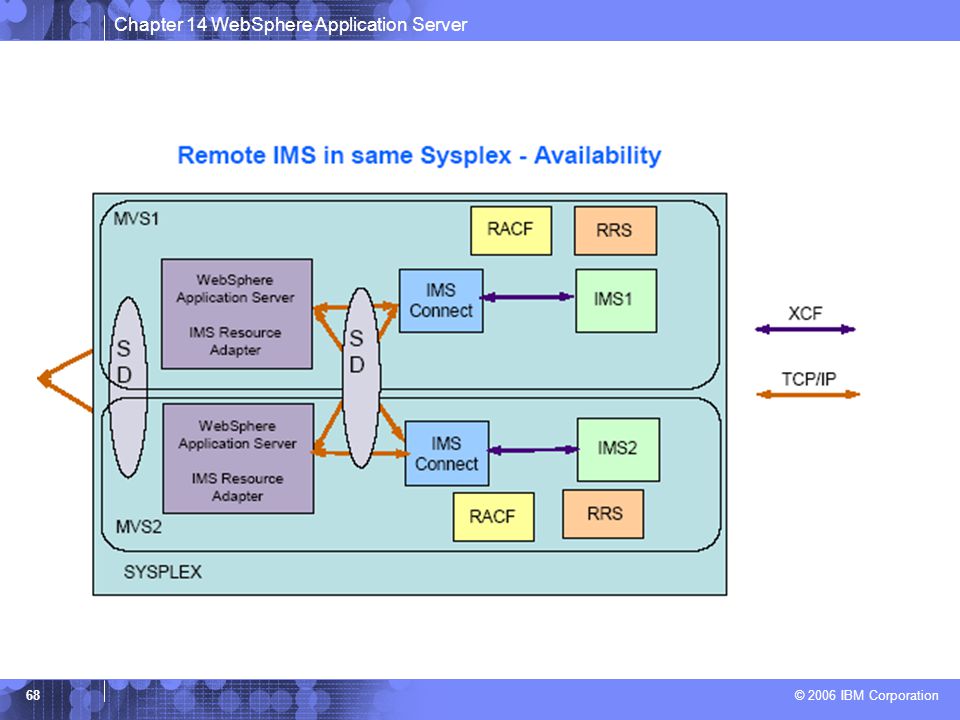Click the orange TCP/IP legend arrow
Screen dimensions: 960x720
click(x=808, y=394)
